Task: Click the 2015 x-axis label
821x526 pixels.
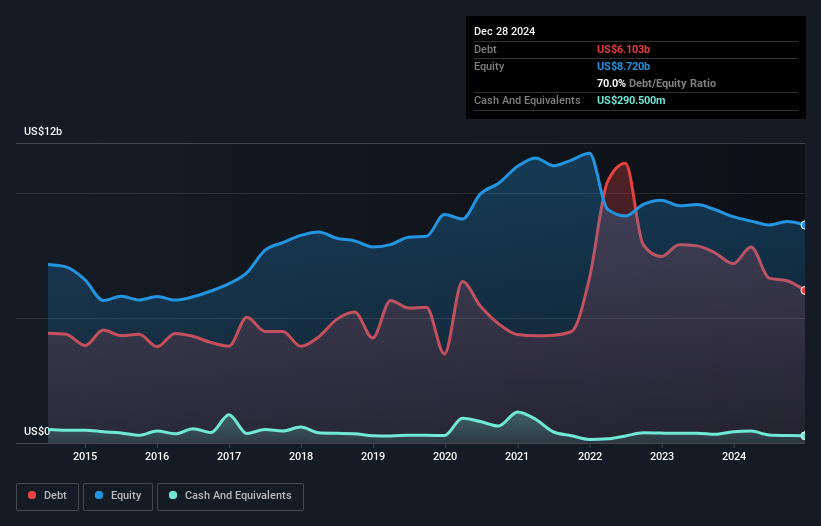Action: coord(85,456)
